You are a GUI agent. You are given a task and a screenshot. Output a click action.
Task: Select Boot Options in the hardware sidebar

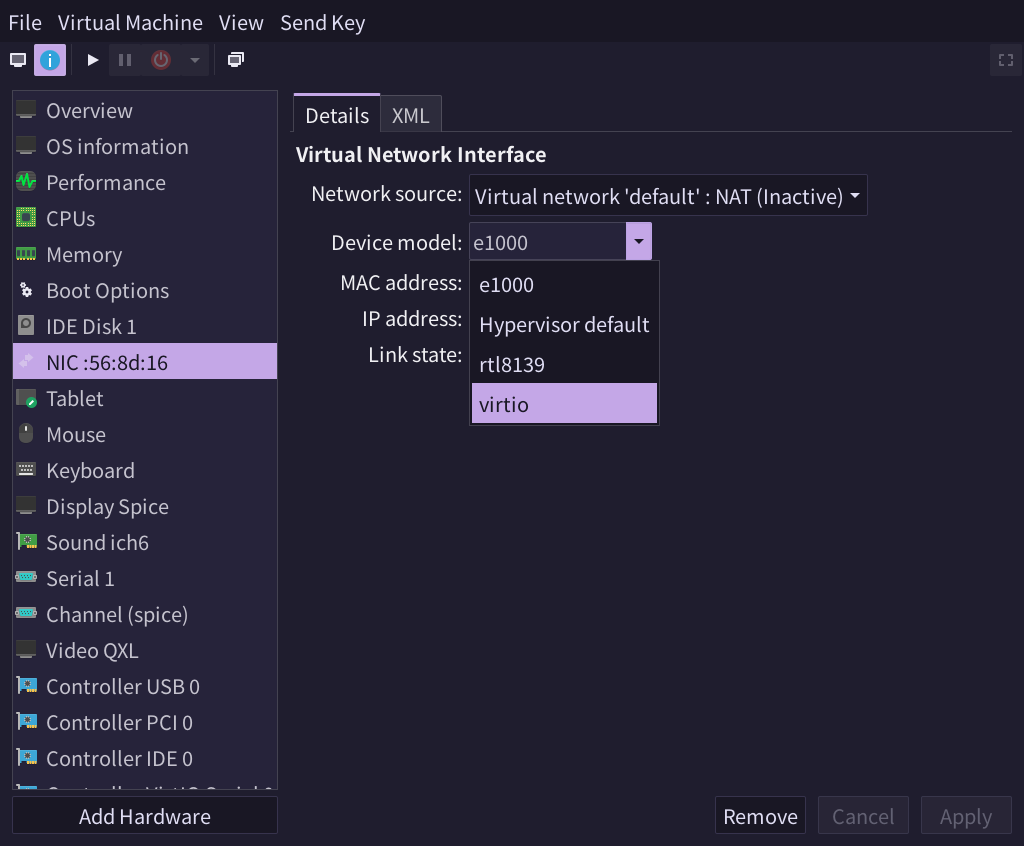pos(107,290)
